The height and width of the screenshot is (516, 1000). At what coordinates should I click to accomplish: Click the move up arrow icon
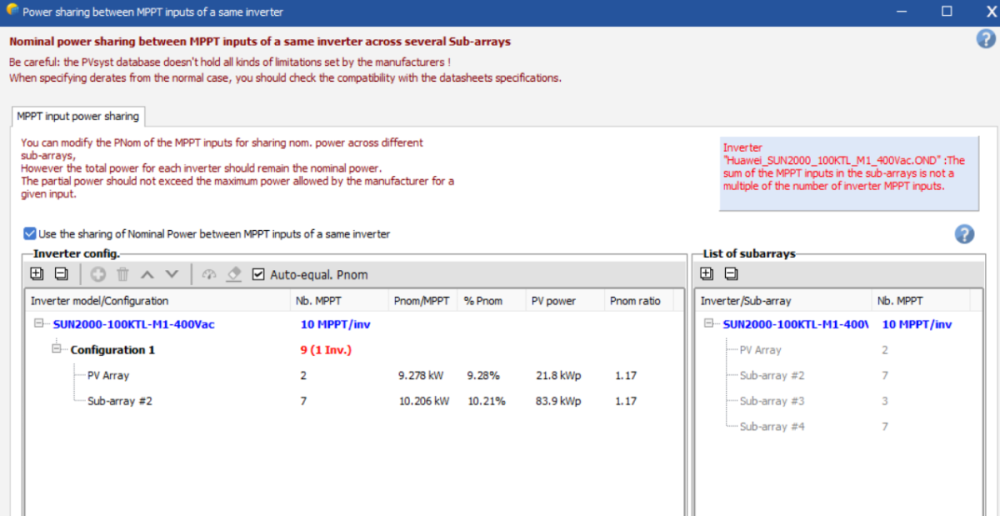(147, 274)
